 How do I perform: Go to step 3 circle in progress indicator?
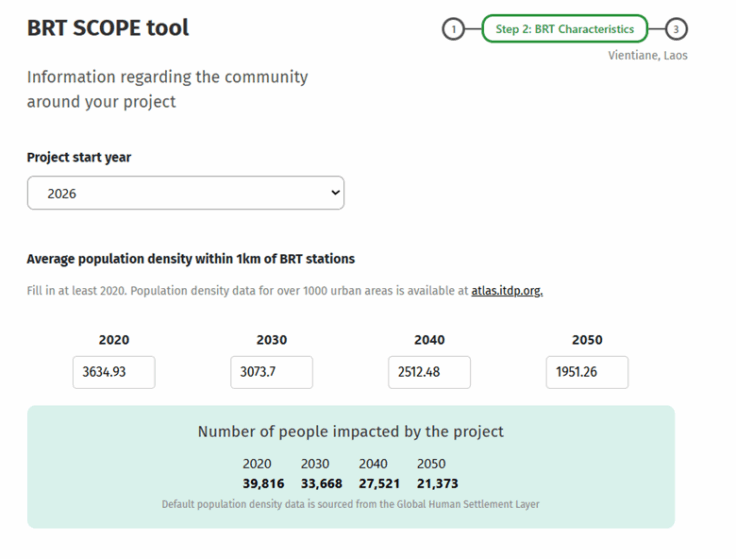(x=678, y=30)
